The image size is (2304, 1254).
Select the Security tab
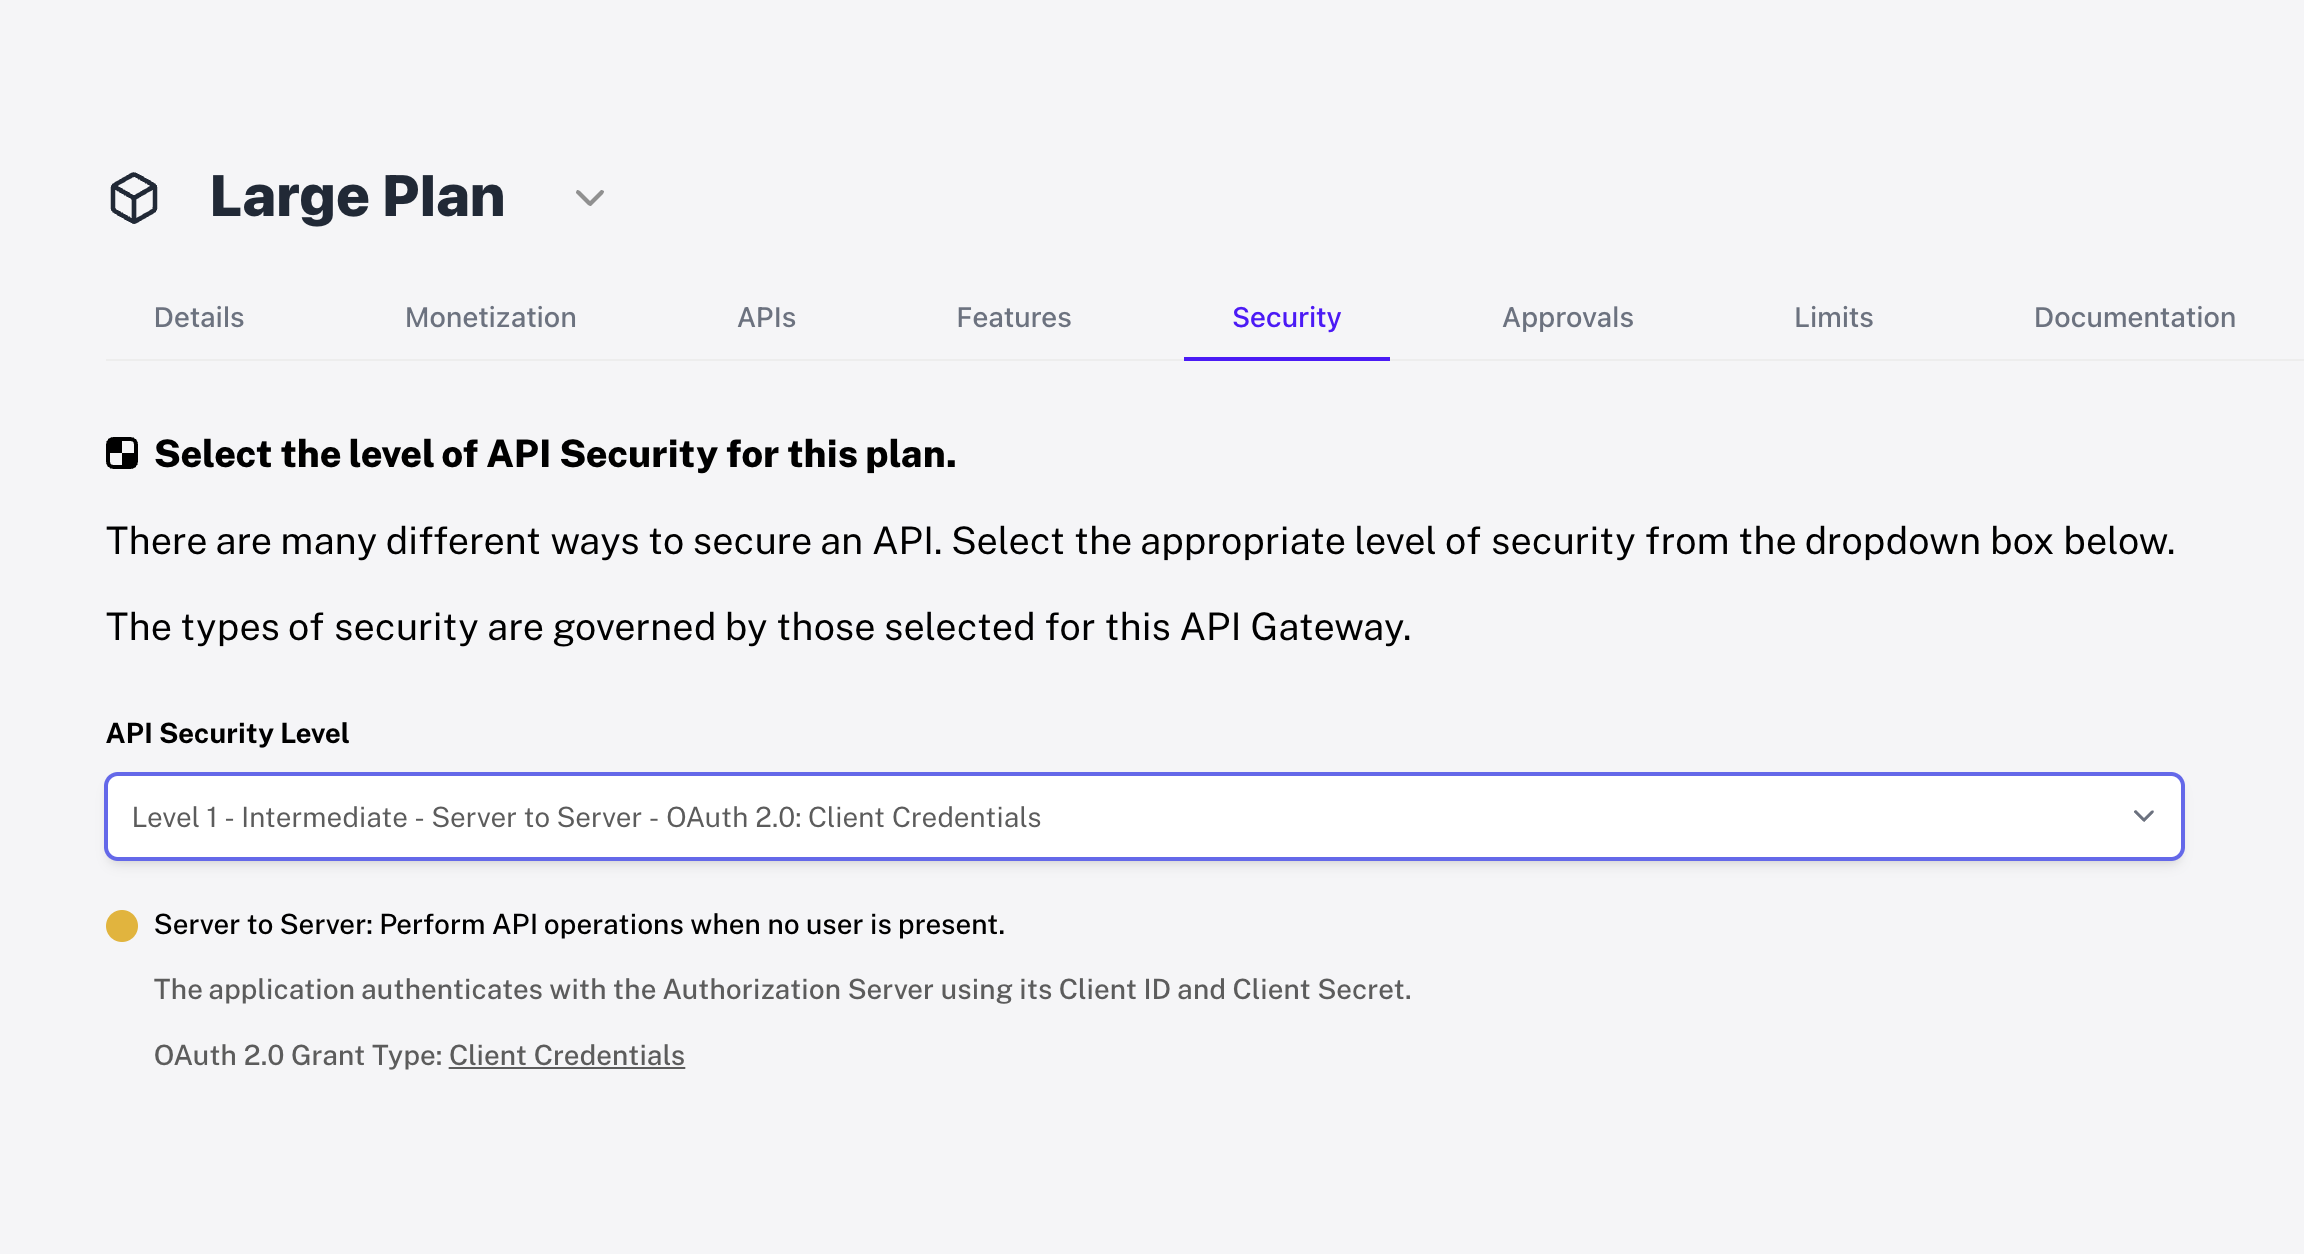point(1286,317)
